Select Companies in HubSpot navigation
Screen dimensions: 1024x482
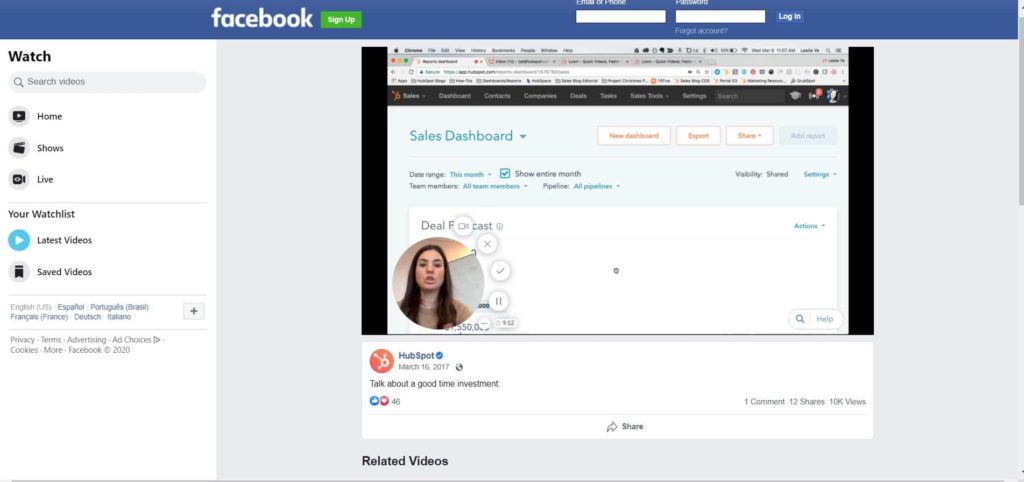click(x=540, y=96)
